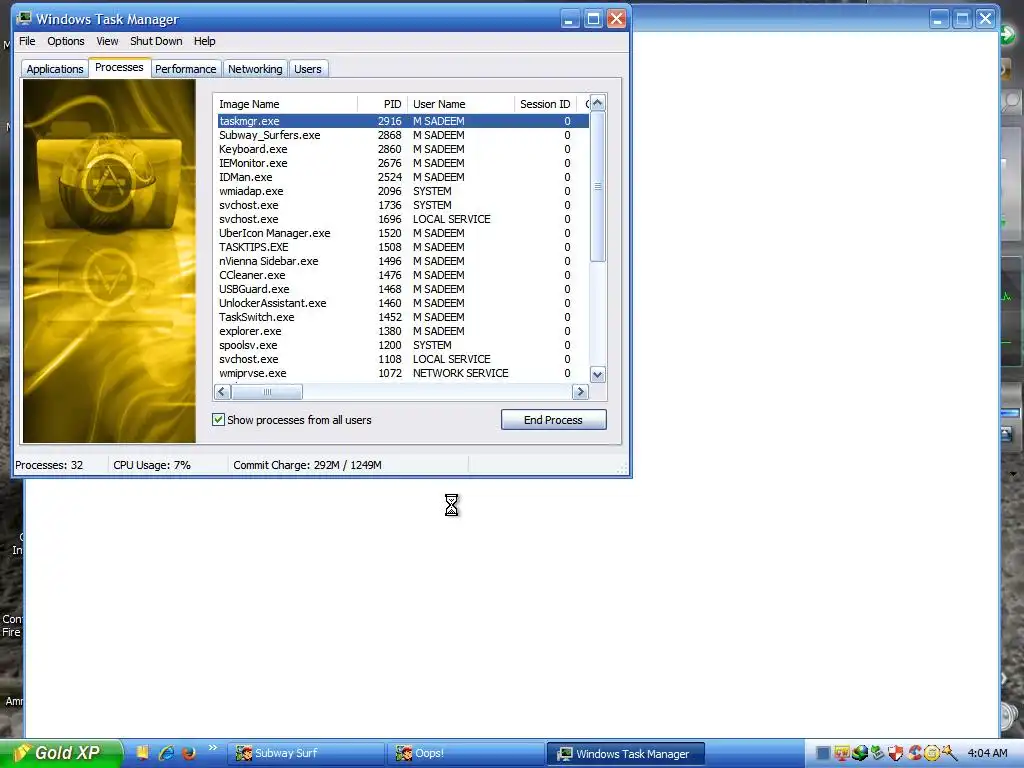The image size is (1024, 768).
Task: Click the vertical scrollbar thumb in process list
Action: point(598,186)
